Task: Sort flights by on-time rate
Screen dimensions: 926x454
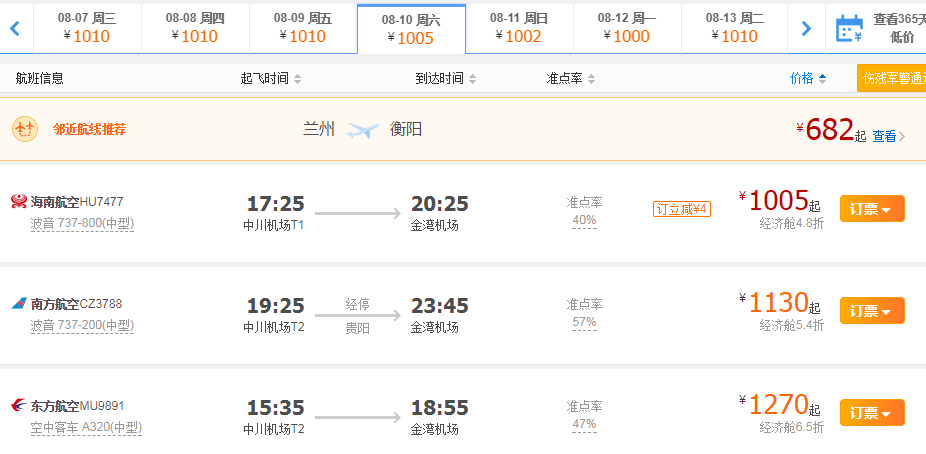Action: [x=570, y=79]
